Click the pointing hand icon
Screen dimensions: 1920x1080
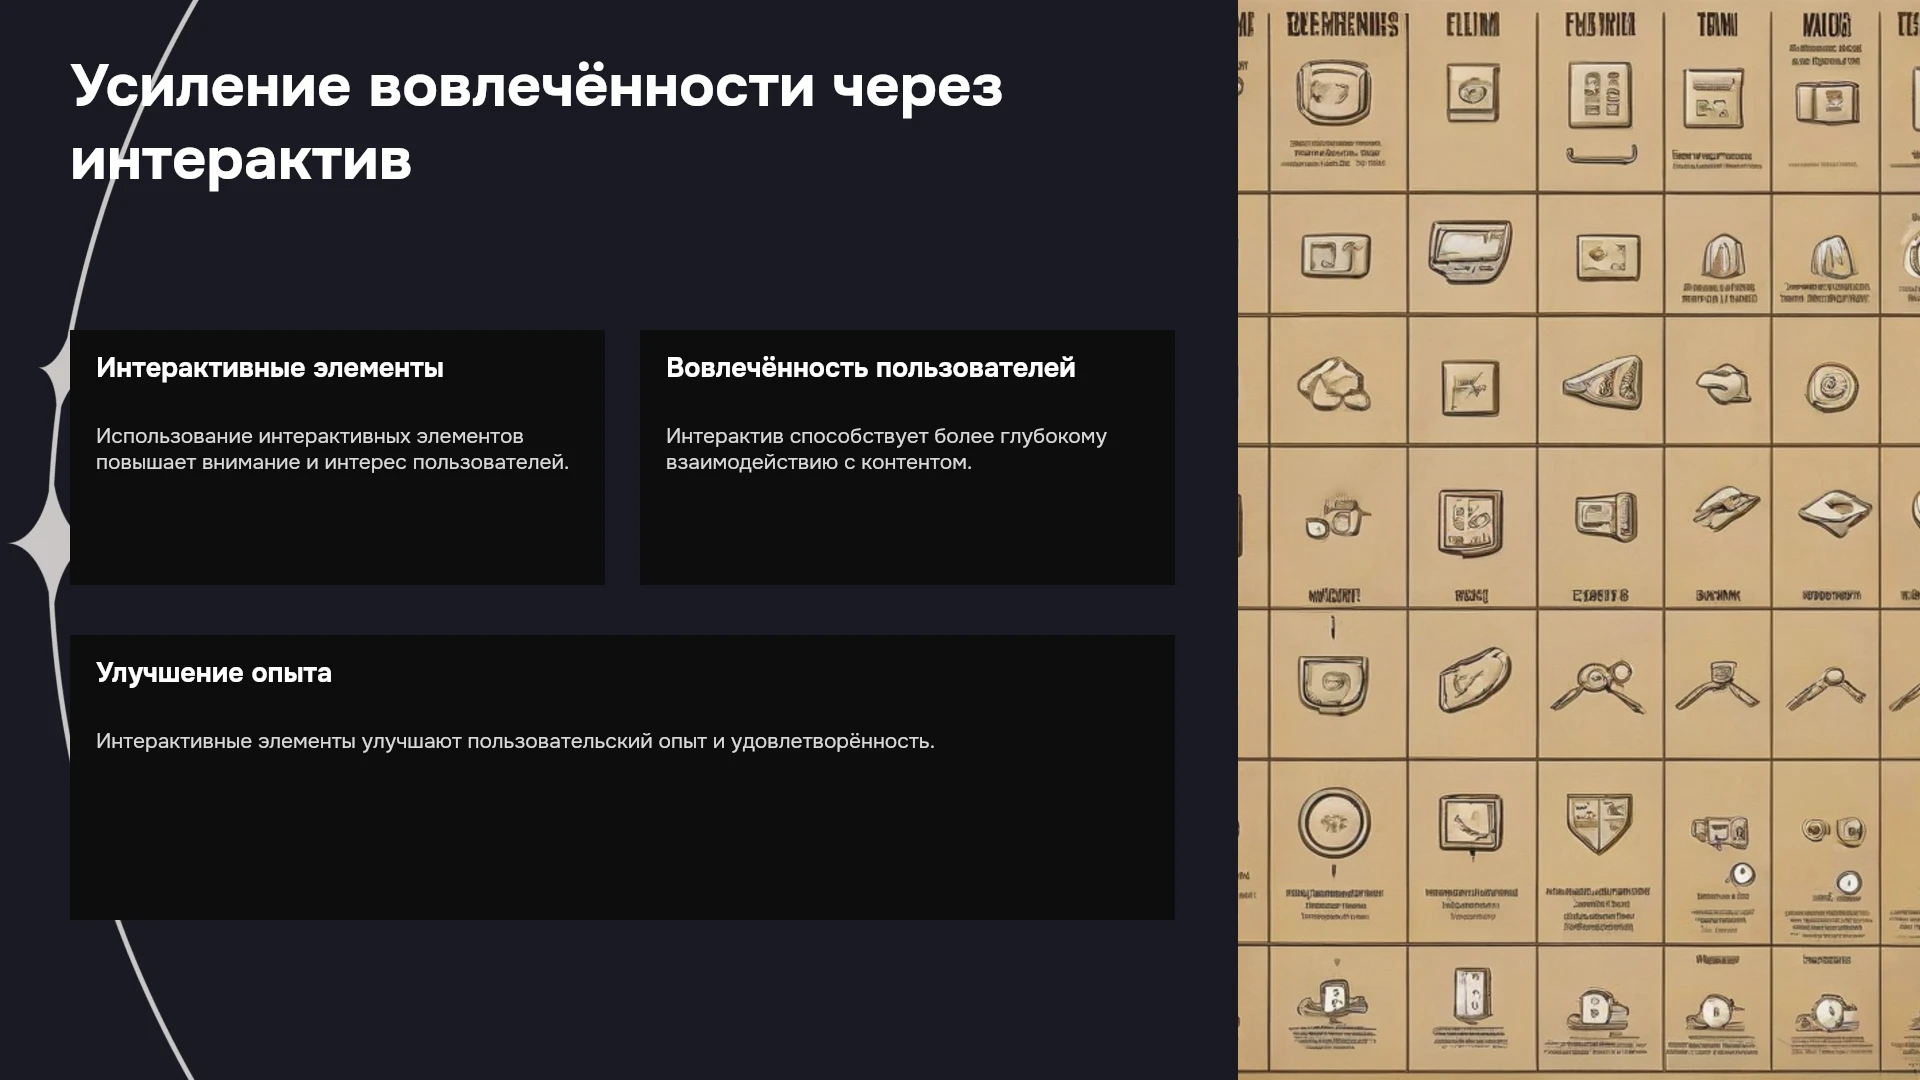pos(1722,383)
